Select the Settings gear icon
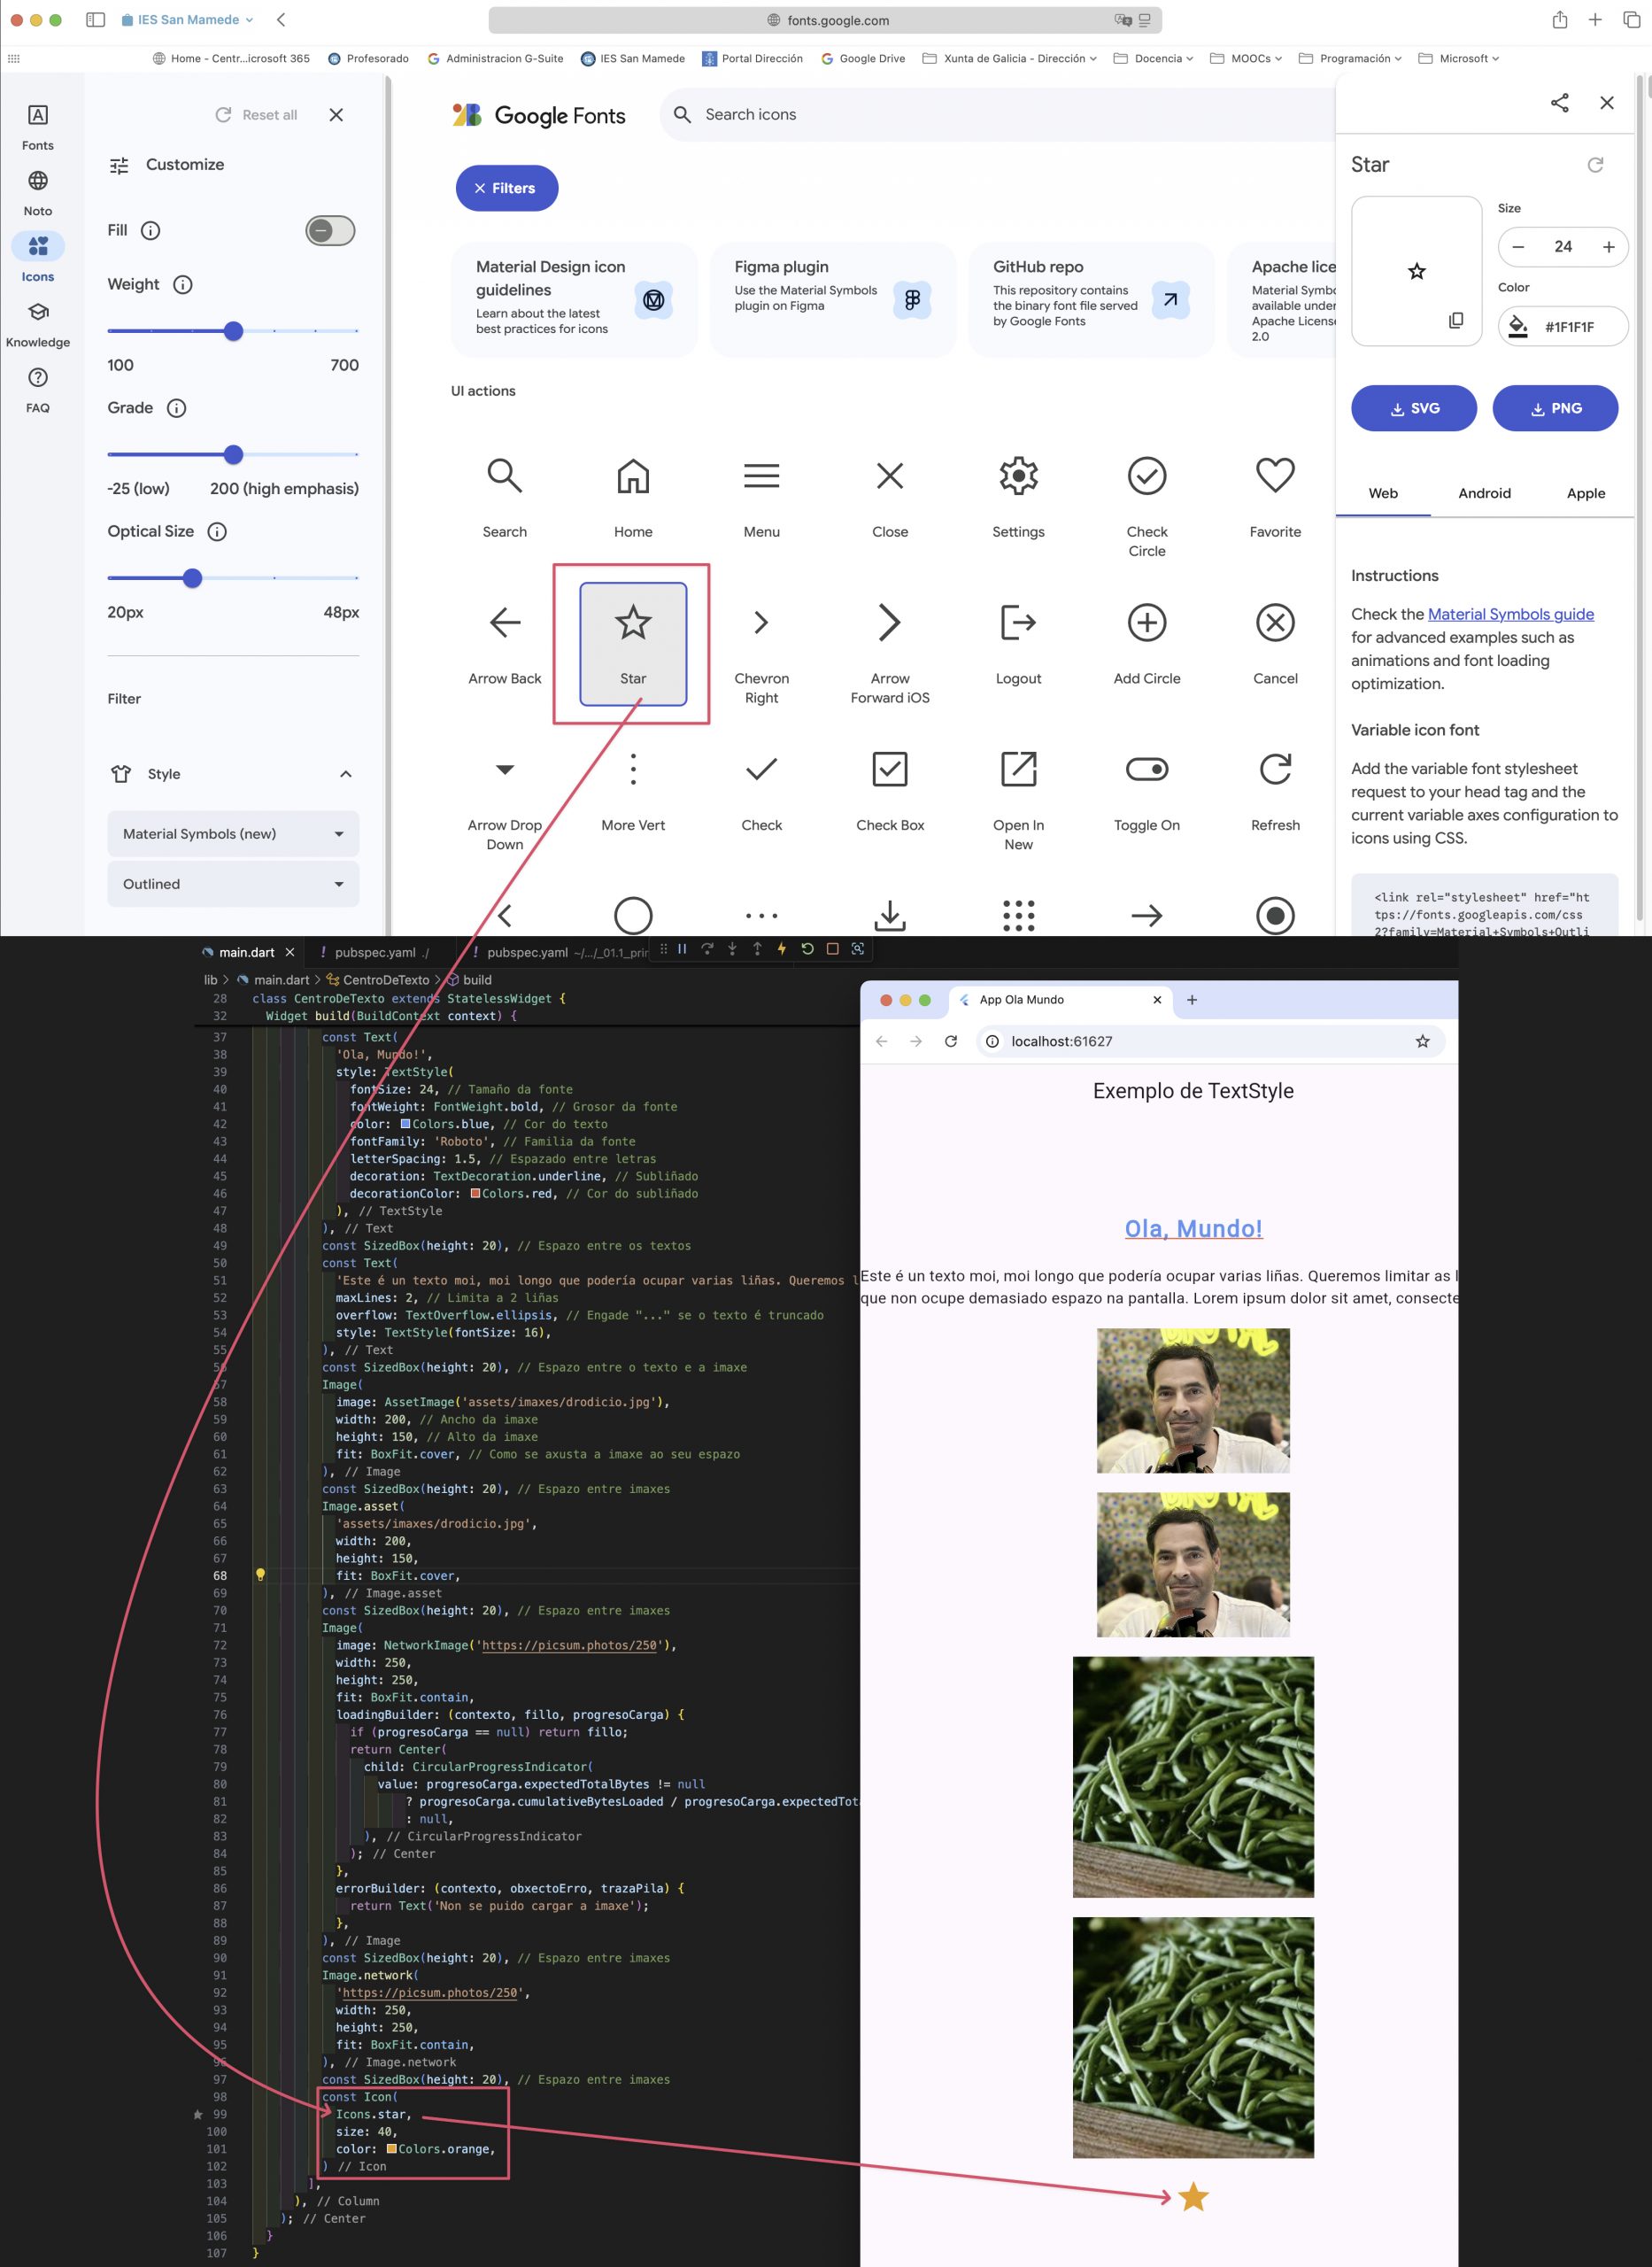The height and width of the screenshot is (2267, 1652). coord(1018,476)
